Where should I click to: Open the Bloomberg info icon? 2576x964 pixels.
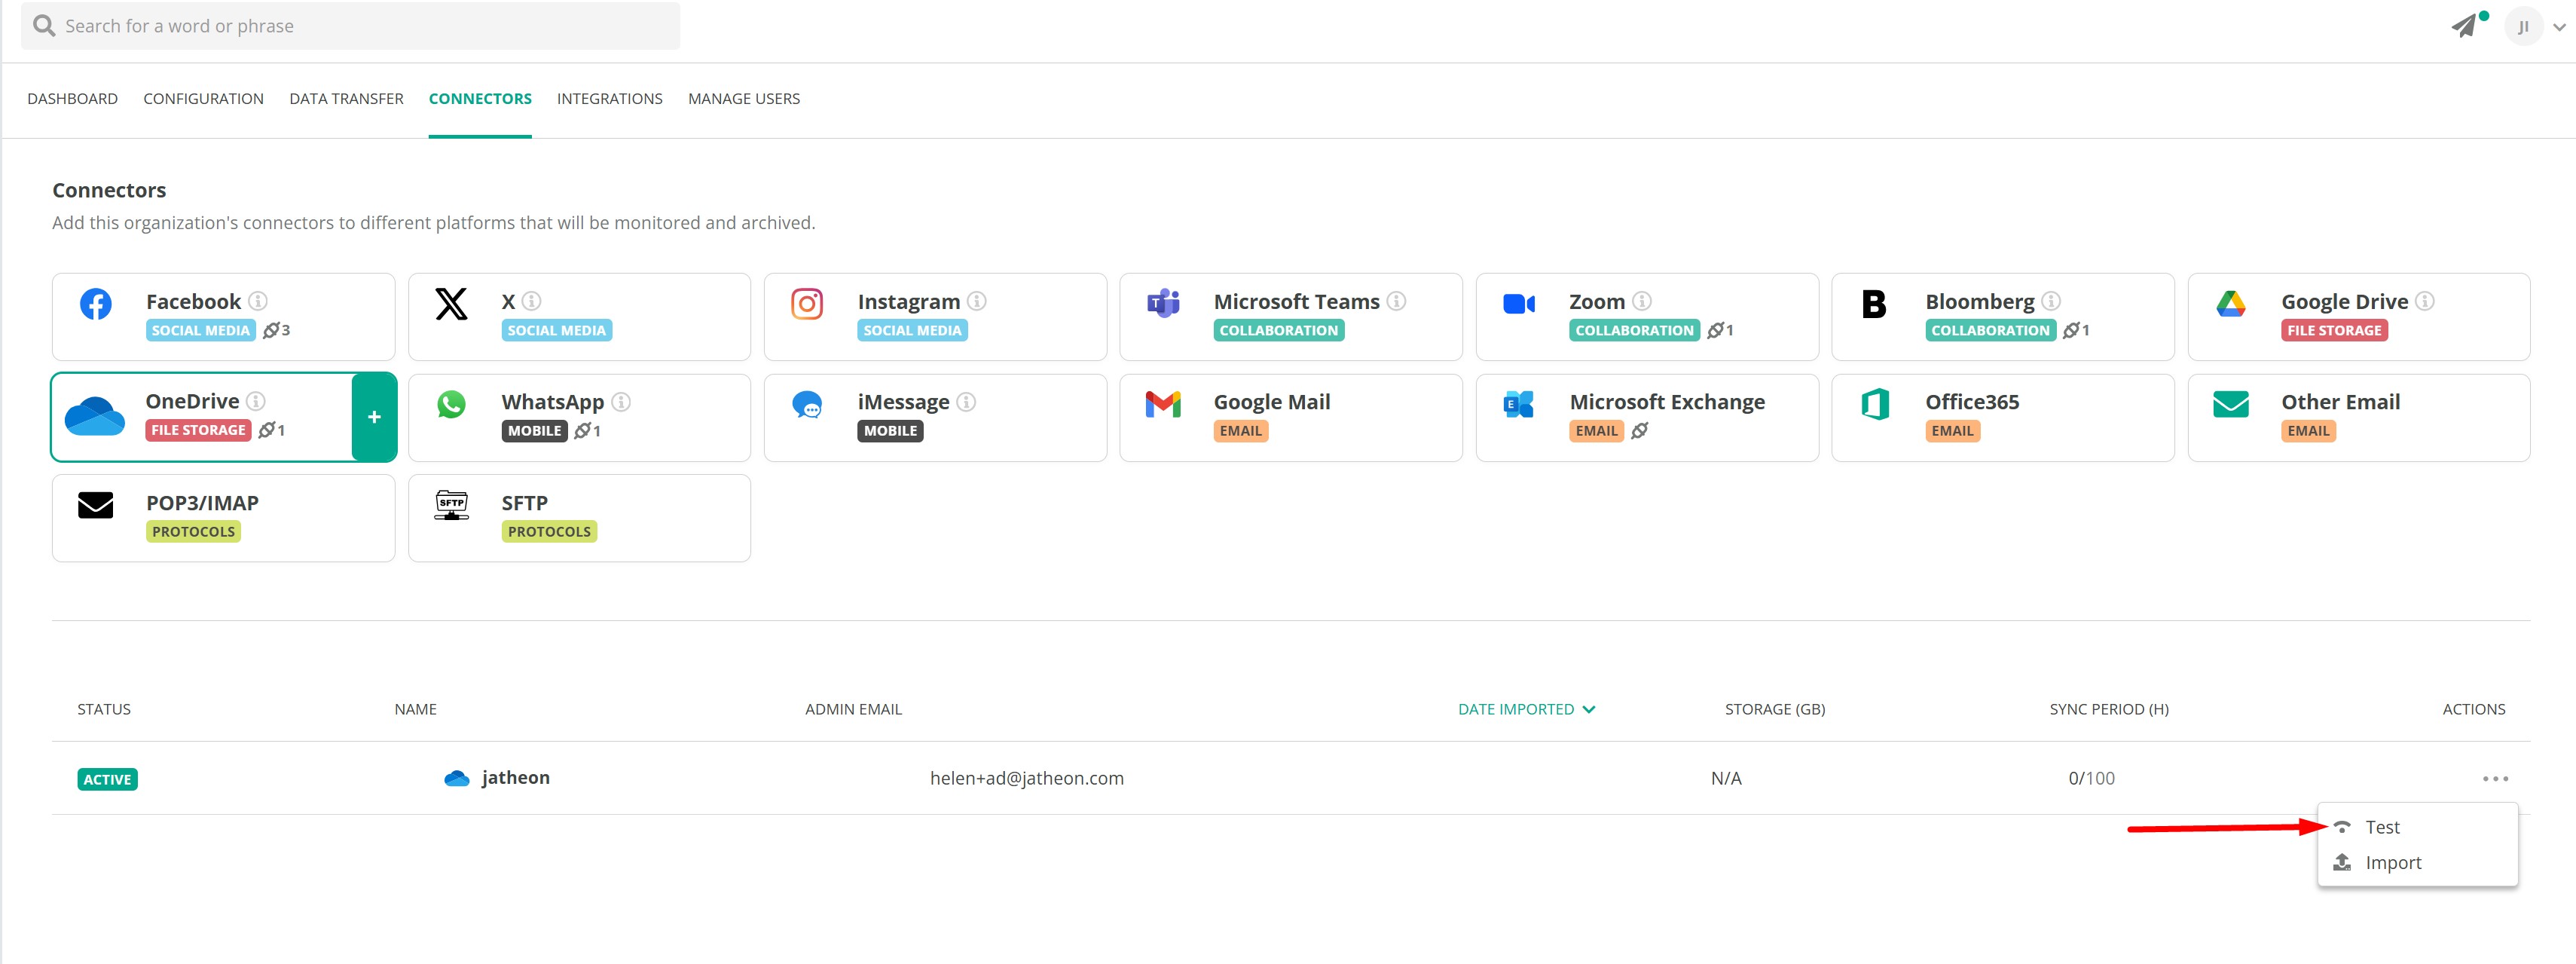pos(2051,301)
